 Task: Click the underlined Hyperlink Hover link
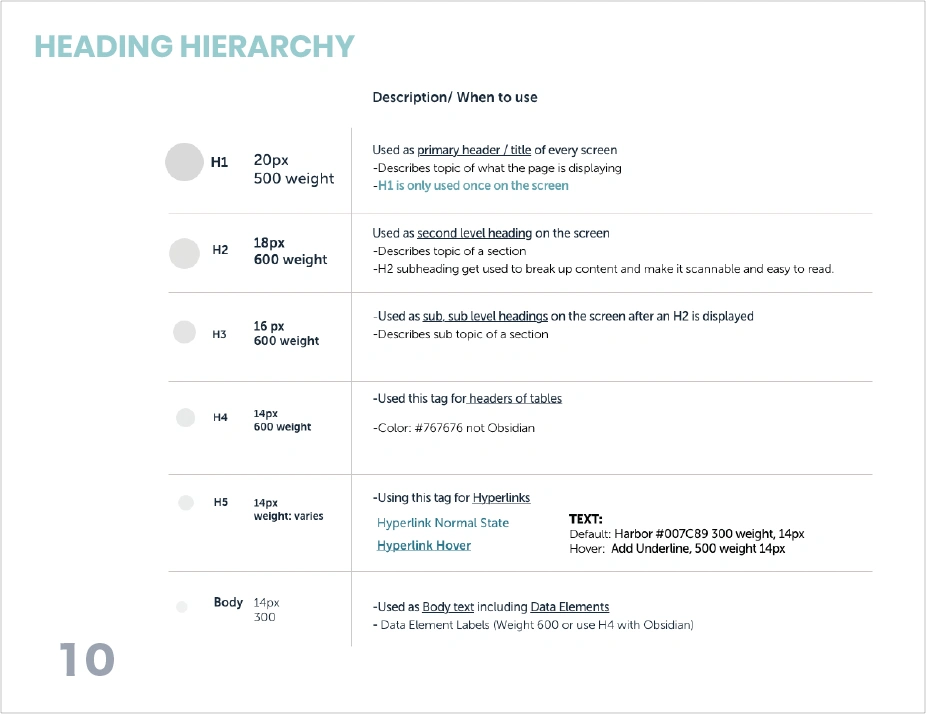click(424, 546)
